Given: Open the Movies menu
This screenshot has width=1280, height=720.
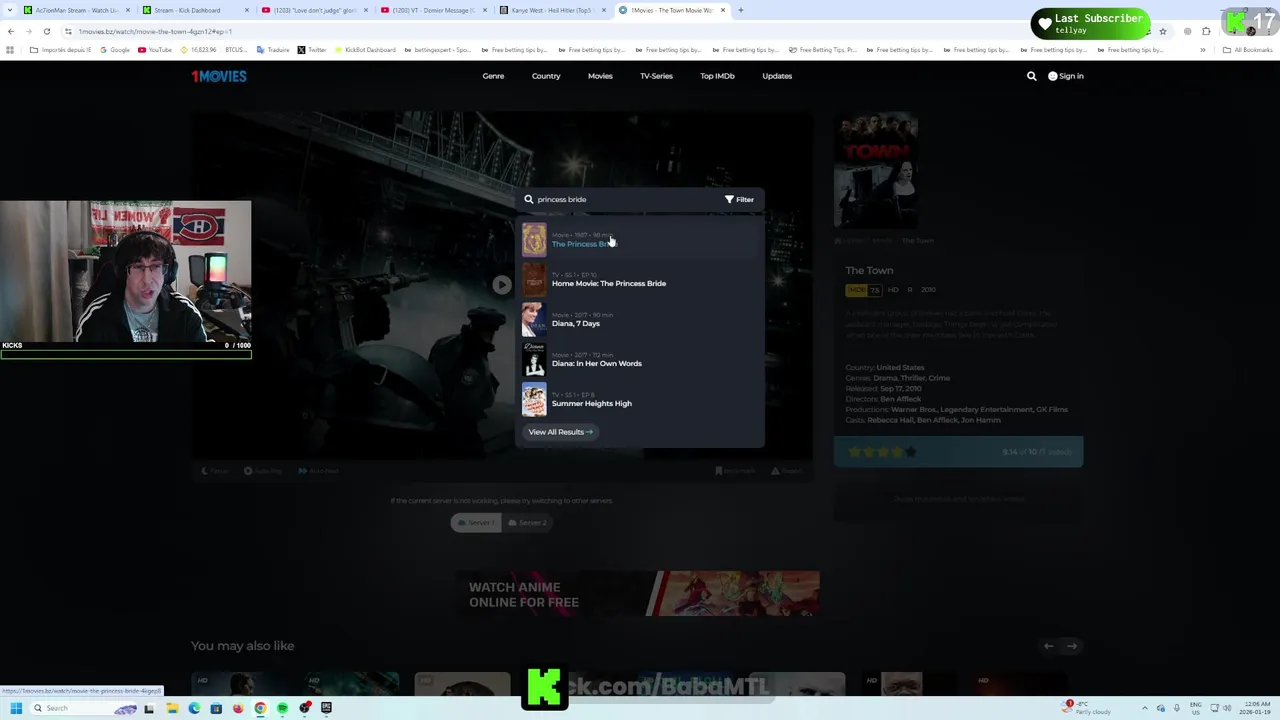Looking at the screenshot, I should pyautogui.click(x=600, y=76).
